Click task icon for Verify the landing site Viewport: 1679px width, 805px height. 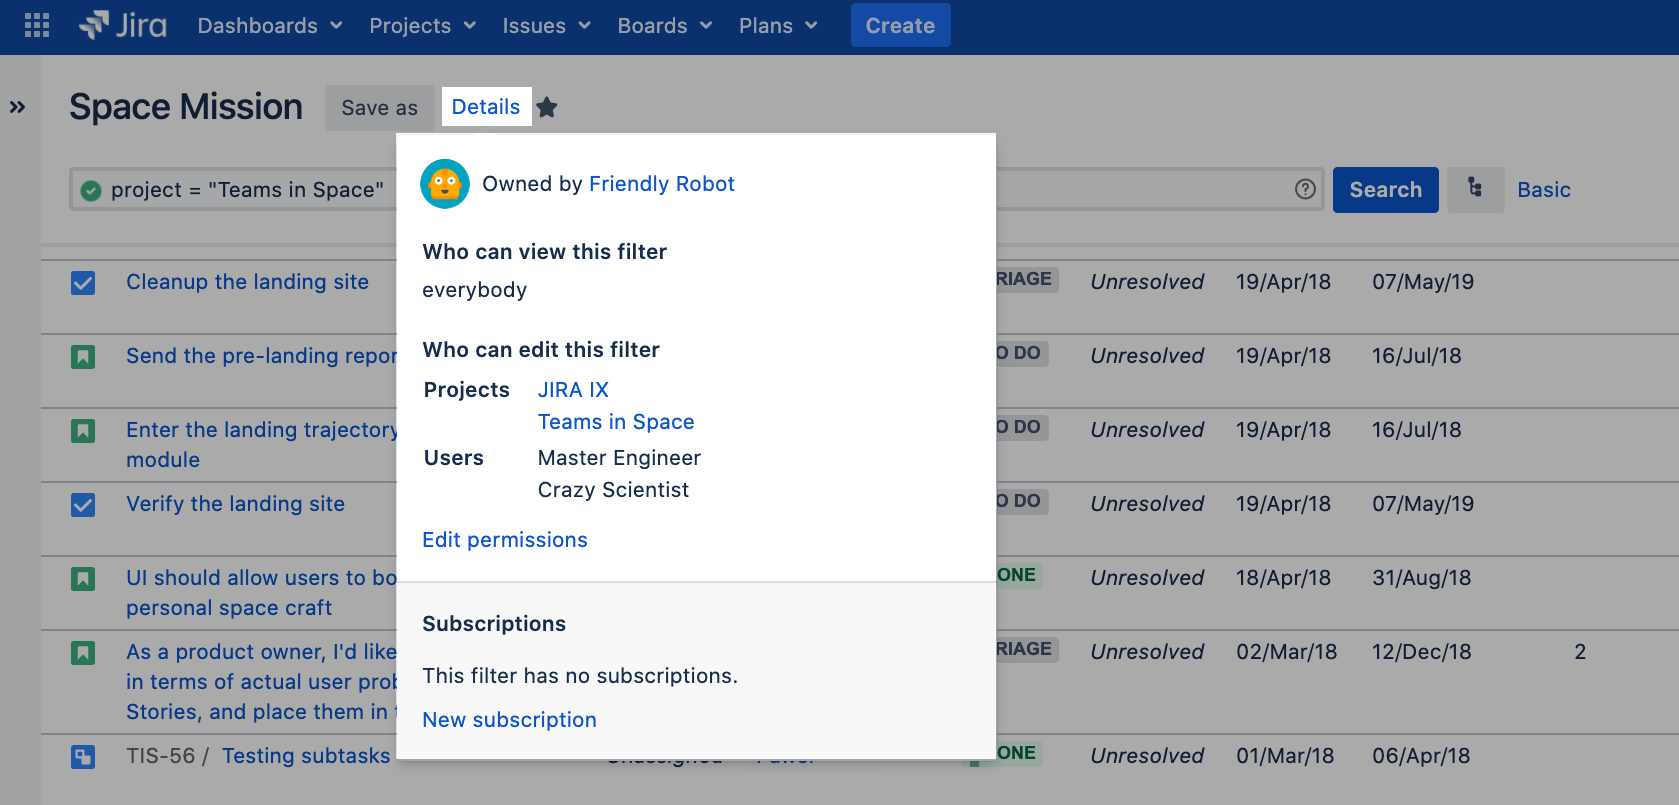pyautogui.click(x=83, y=505)
